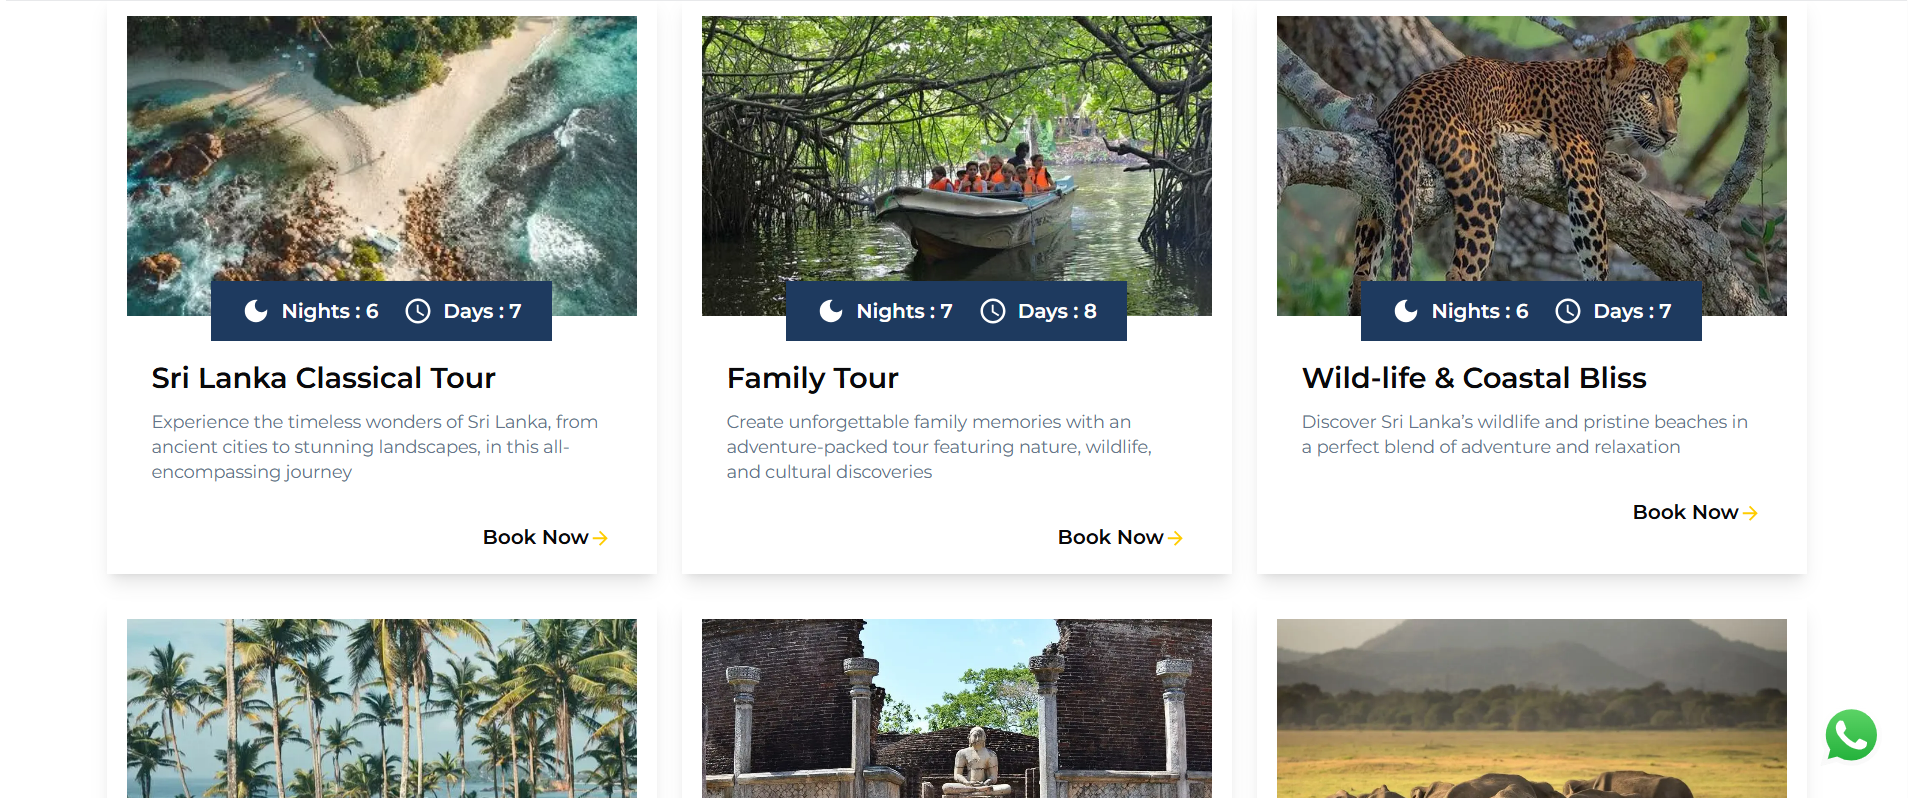Click moon icon on Sri Lanka Classical Tour

[x=256, y=311]
